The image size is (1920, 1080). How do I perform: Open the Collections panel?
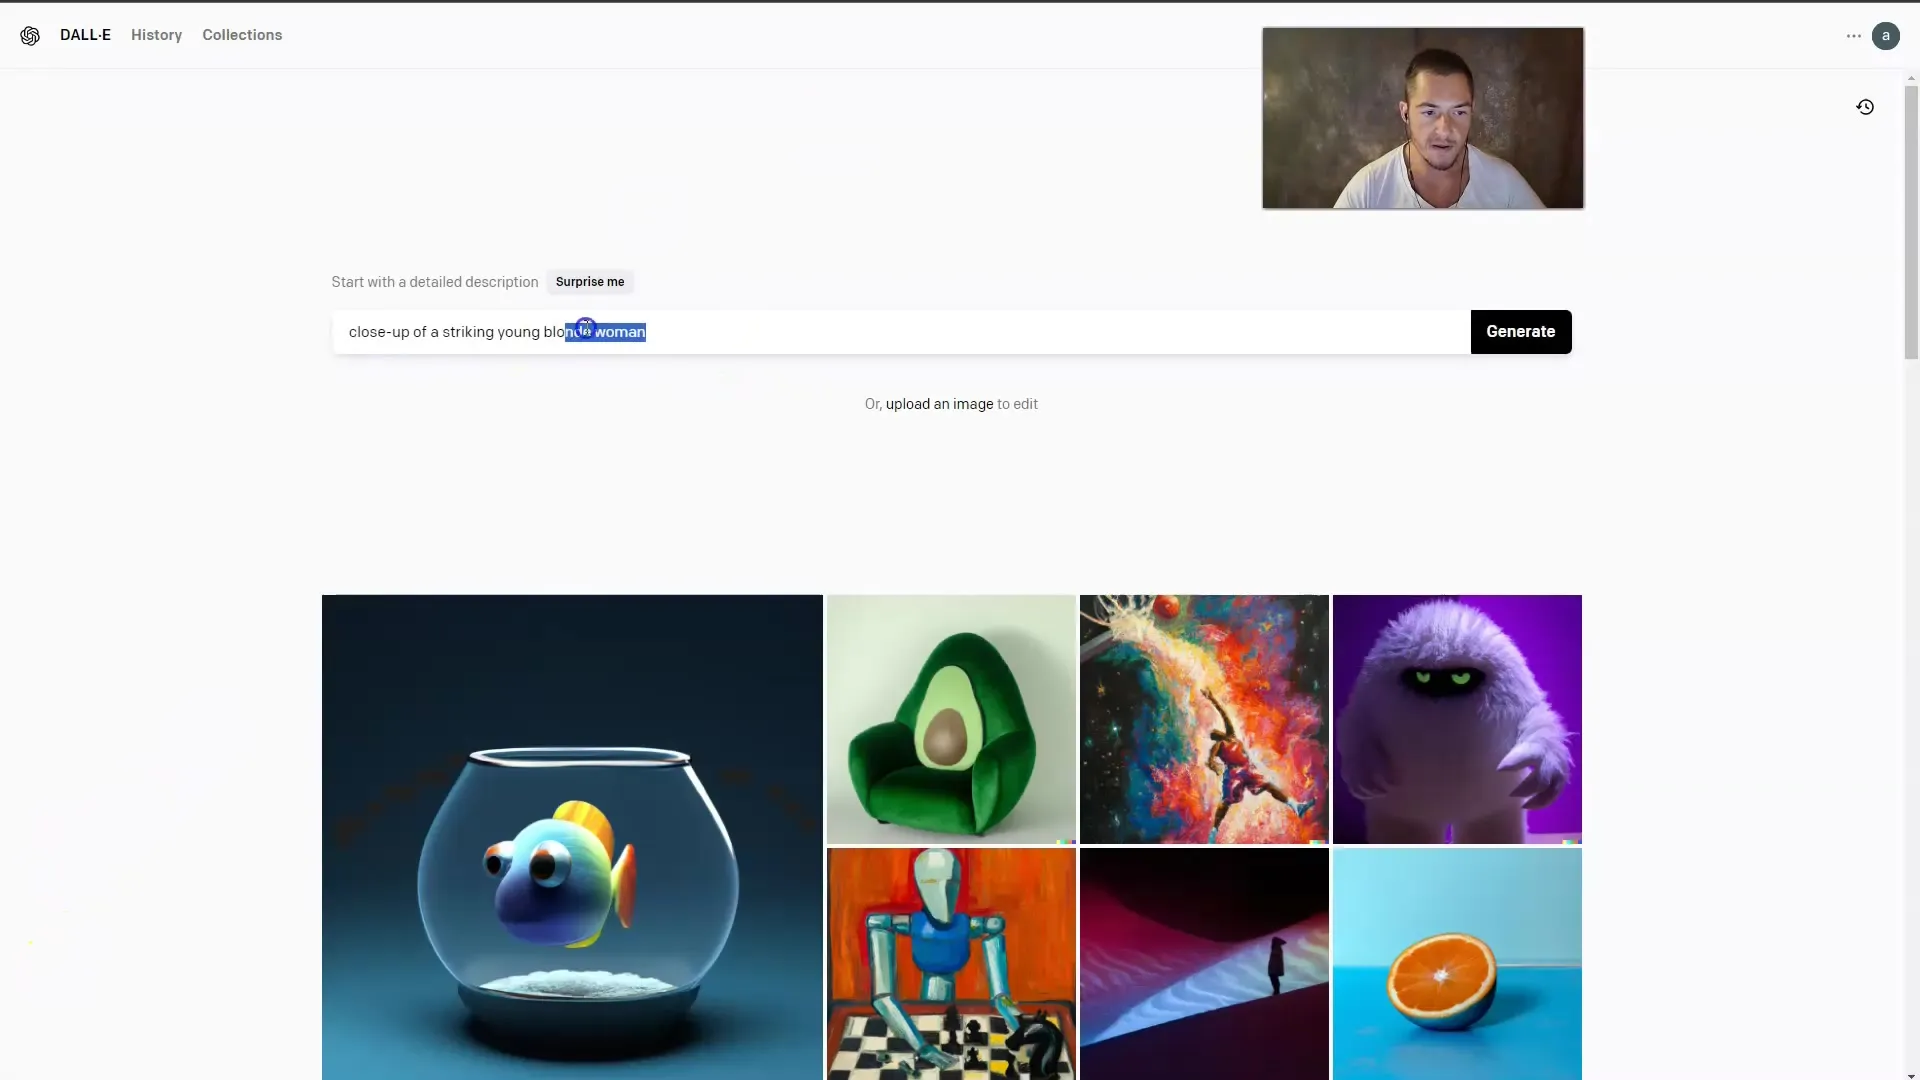coord(241,34)
